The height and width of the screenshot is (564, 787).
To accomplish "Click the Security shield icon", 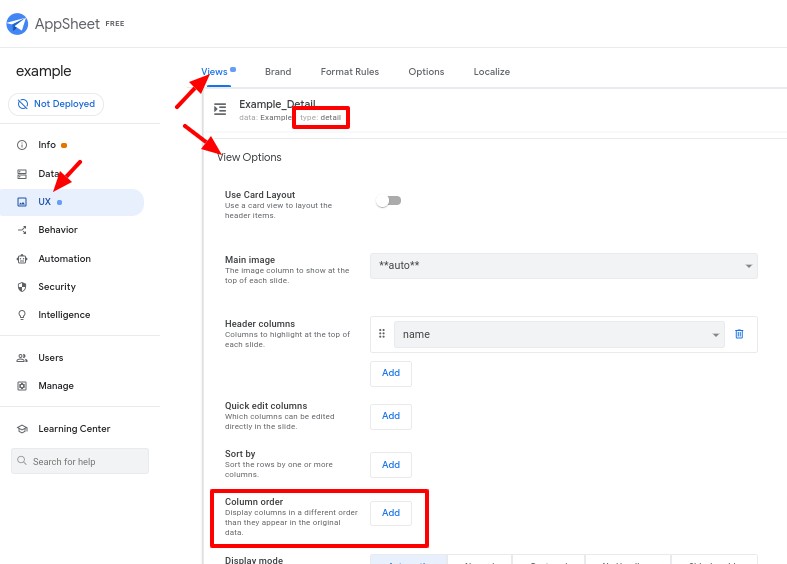I will 22,287.
